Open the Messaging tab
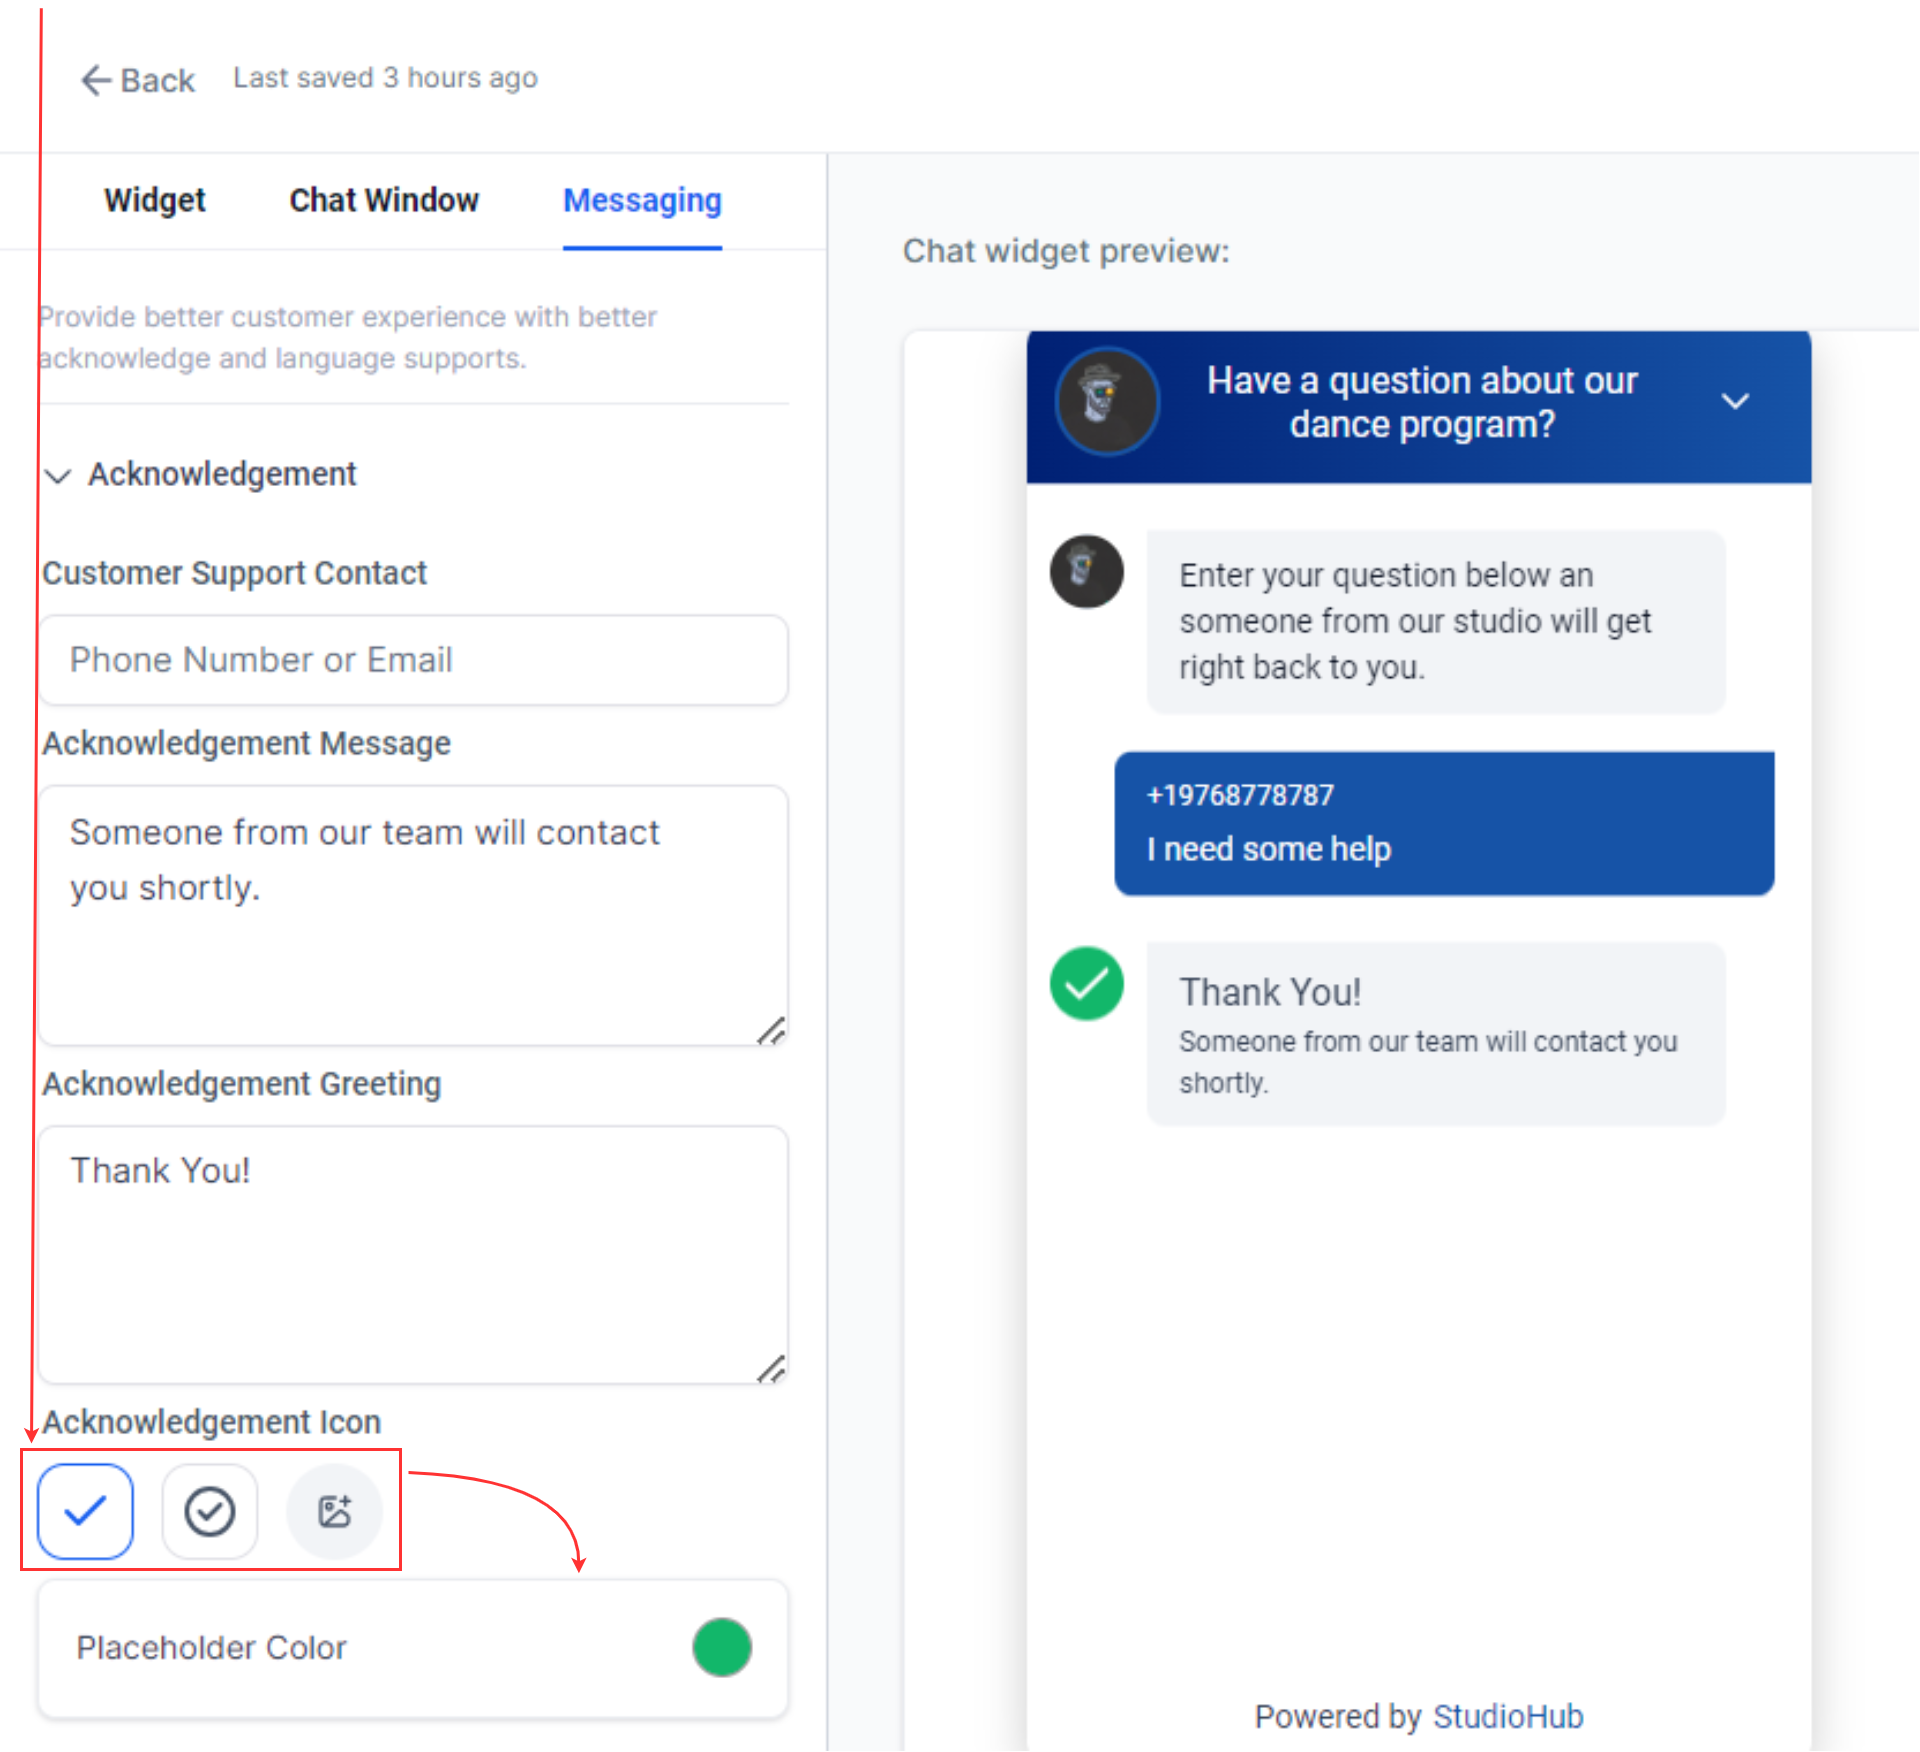Screen dimensions: 1920x1752 [642, 200]
